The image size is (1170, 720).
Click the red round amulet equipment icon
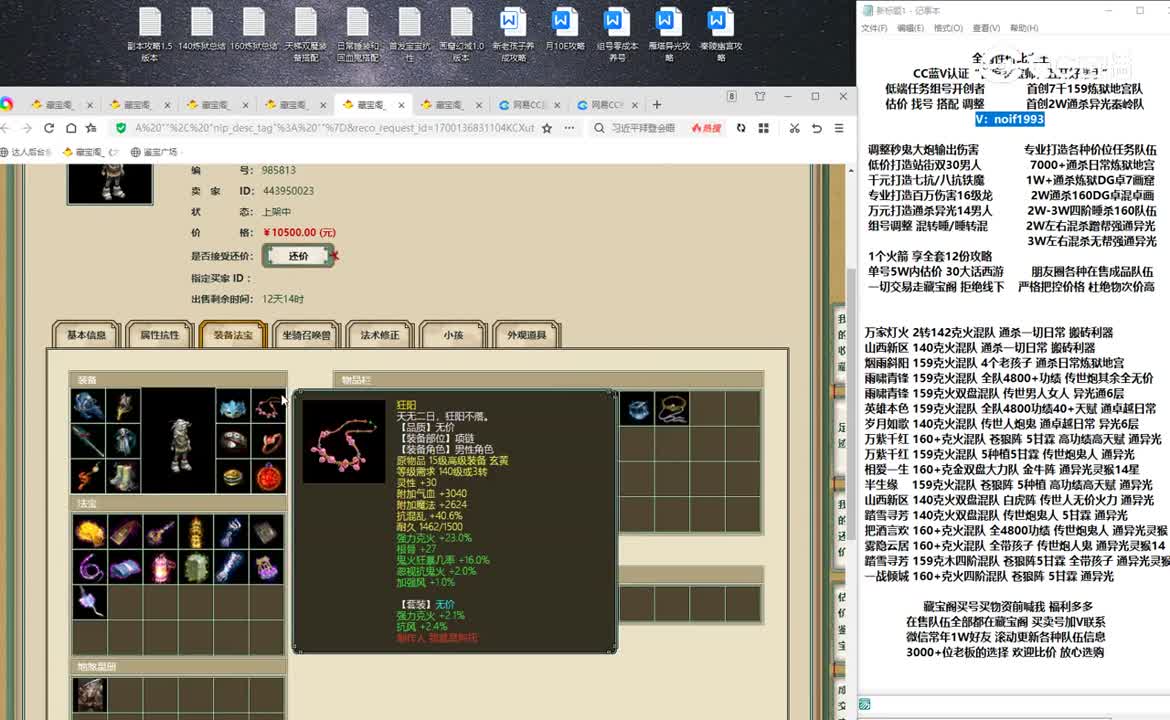click(269, 476)
